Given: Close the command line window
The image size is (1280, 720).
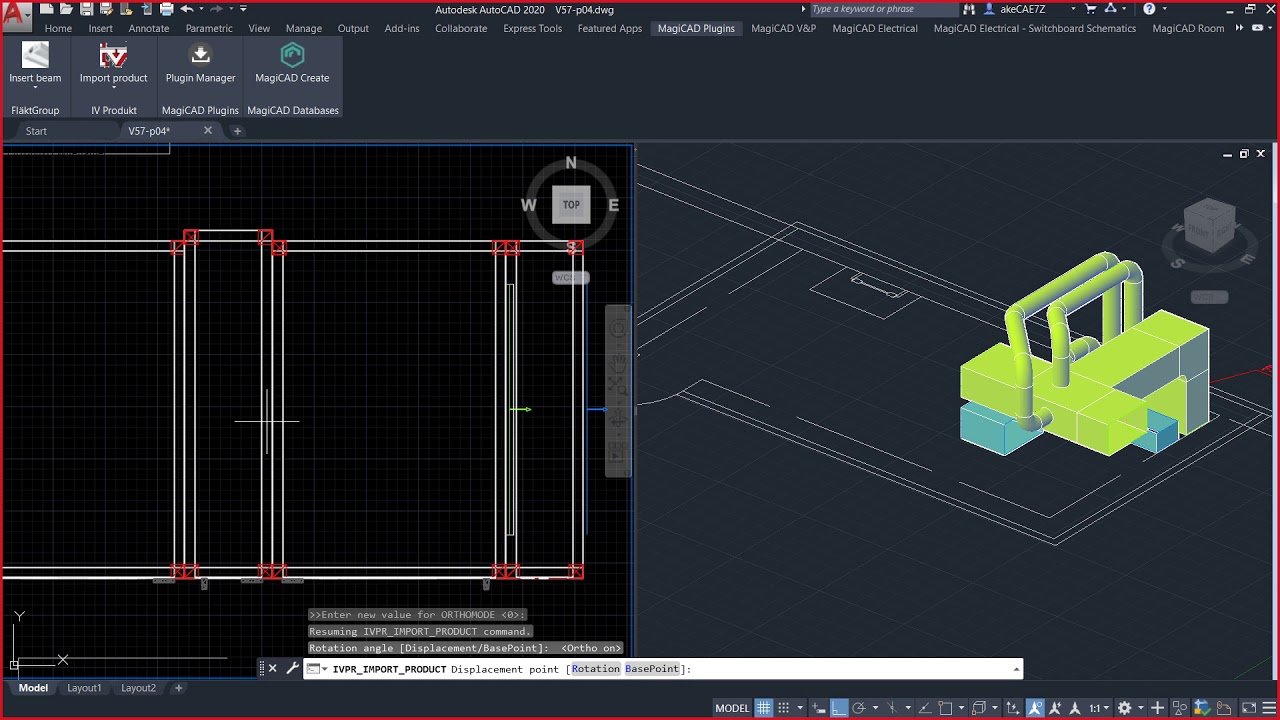Looking at the screenshot, I should pyautogui.click(x=272, y=668).
